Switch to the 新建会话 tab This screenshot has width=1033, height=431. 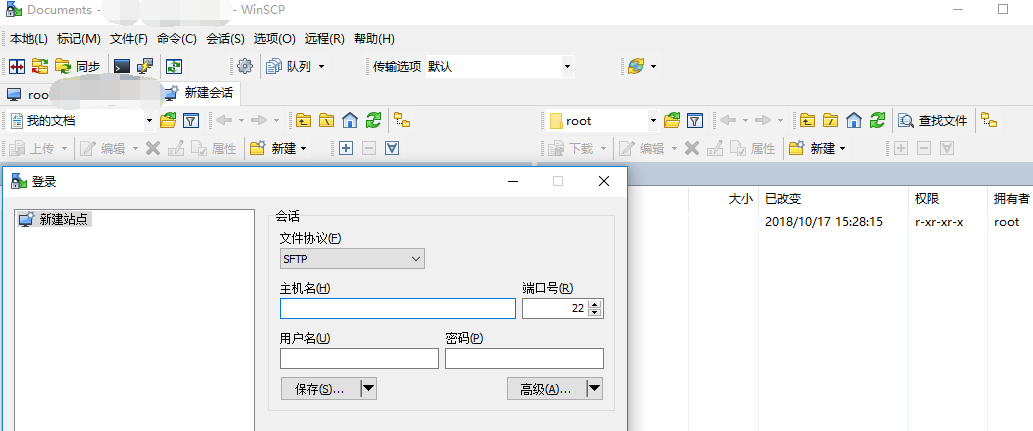click(x=200, y=93)
